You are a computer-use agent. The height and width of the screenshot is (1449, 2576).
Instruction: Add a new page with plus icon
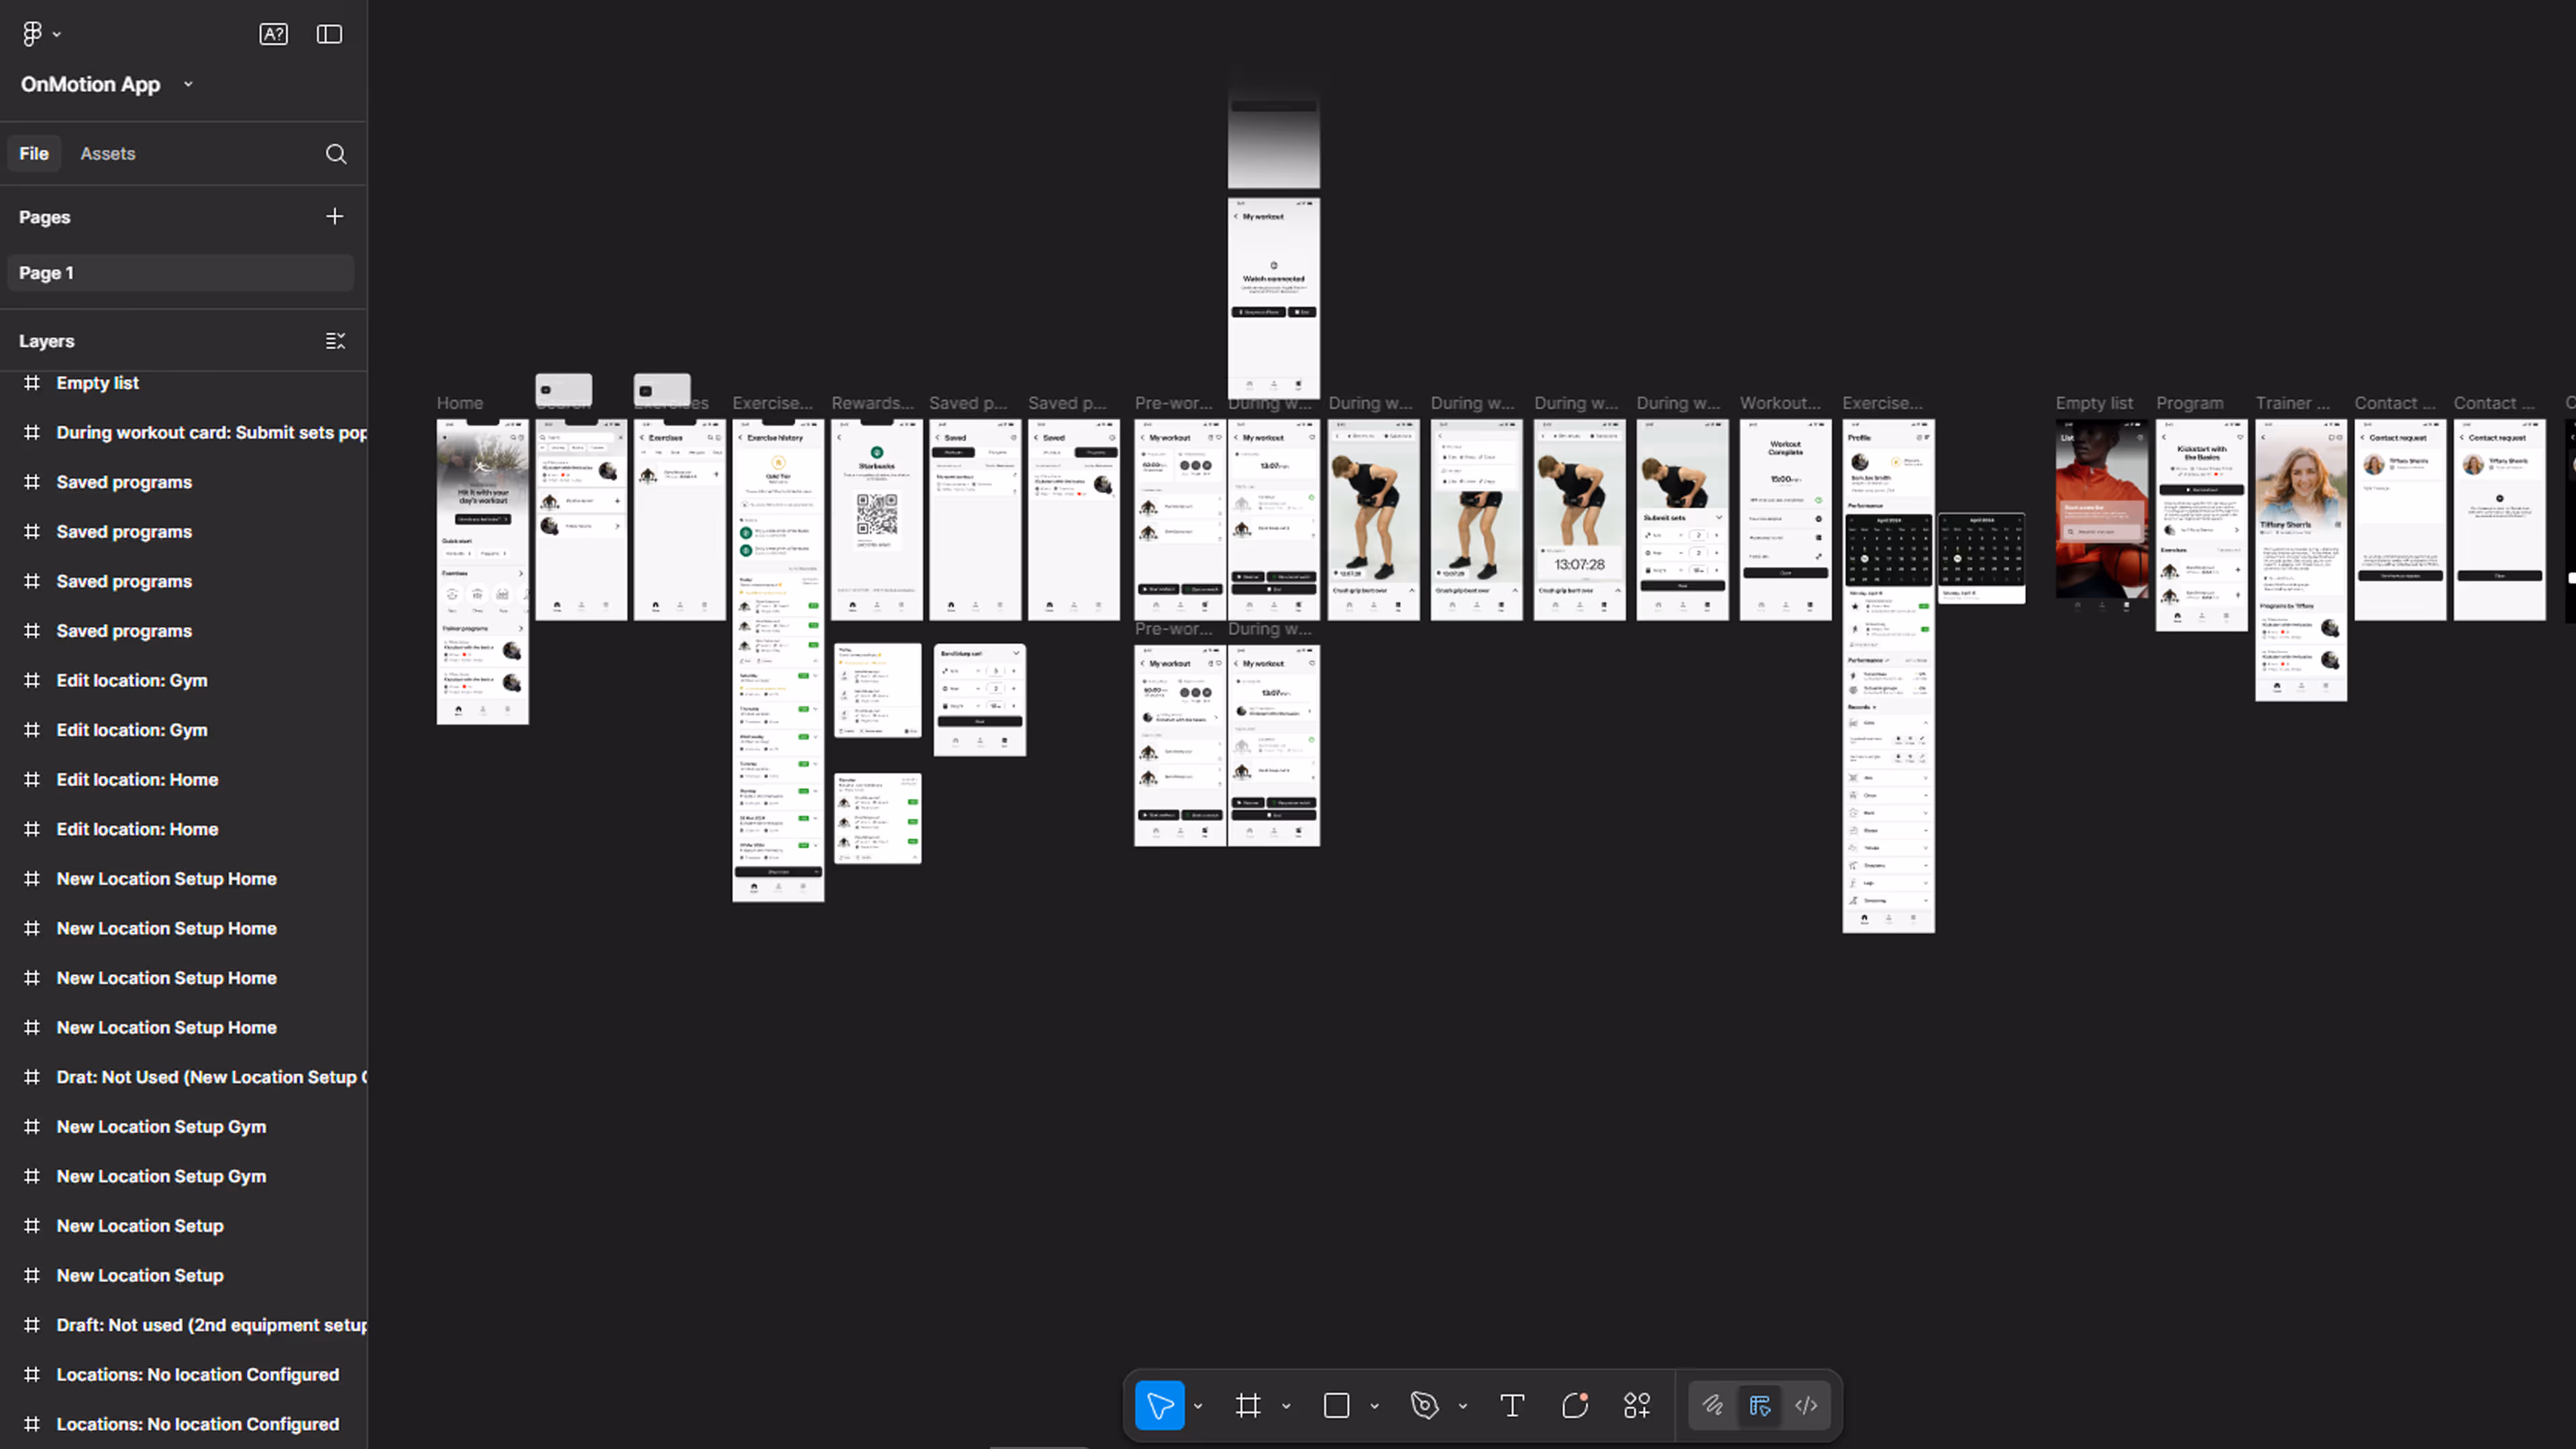coord(334,217)
